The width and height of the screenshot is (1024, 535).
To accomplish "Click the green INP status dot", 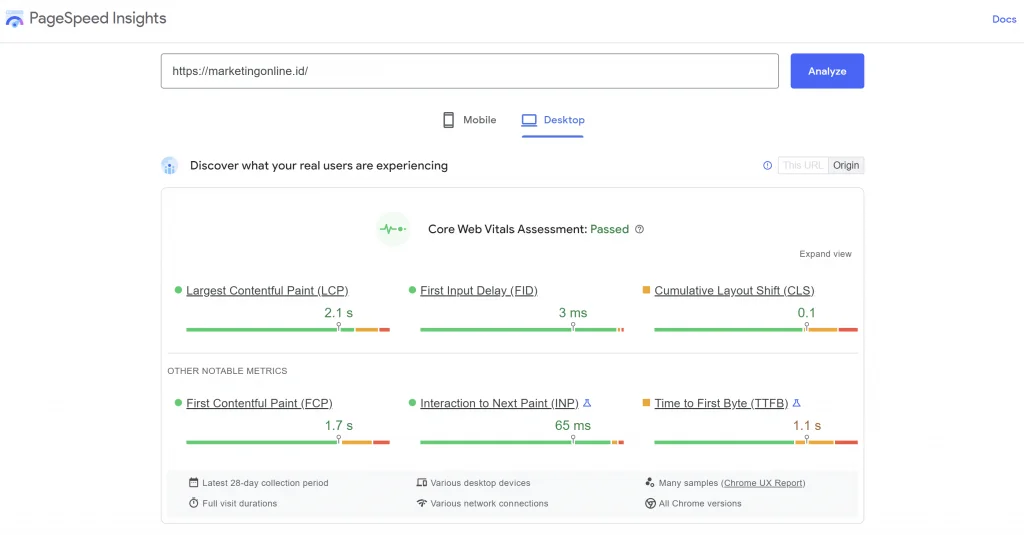I will click(412, 403).
